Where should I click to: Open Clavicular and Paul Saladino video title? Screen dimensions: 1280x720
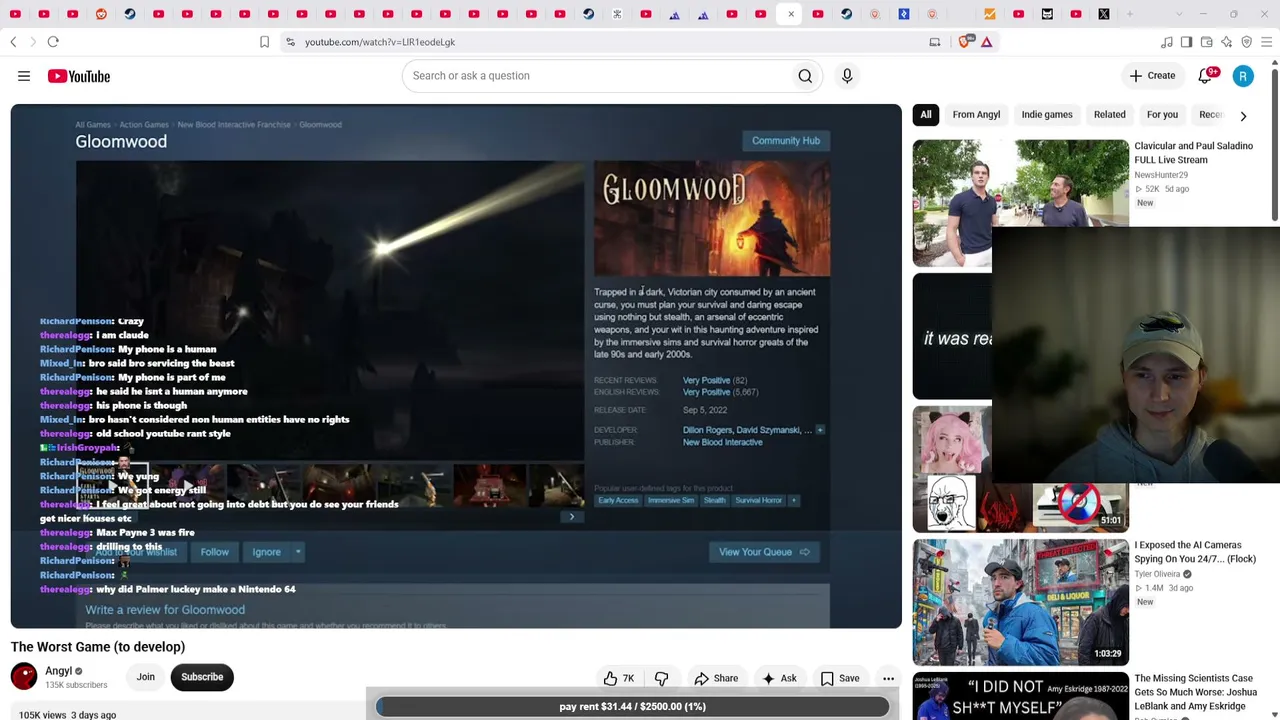(1193, 153)
